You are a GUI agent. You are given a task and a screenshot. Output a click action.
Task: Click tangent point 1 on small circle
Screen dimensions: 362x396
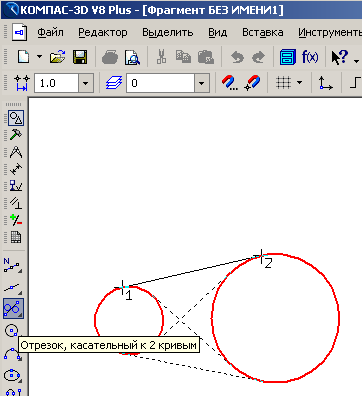123,287
